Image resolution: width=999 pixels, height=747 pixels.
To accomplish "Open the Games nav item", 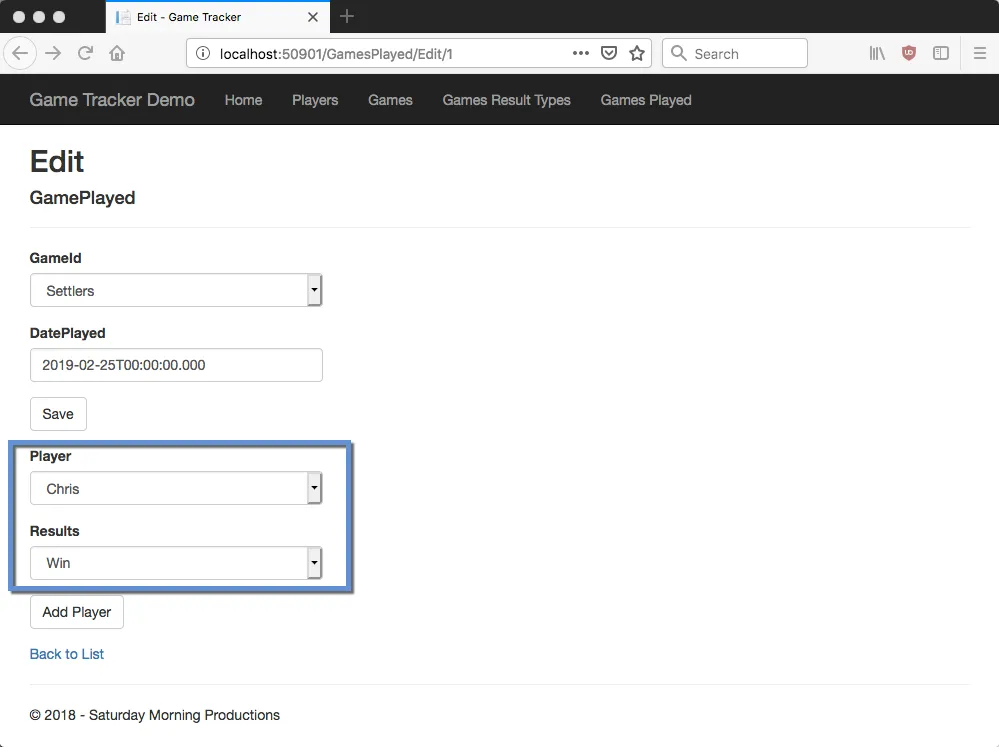I will click(x=391, y=100).
